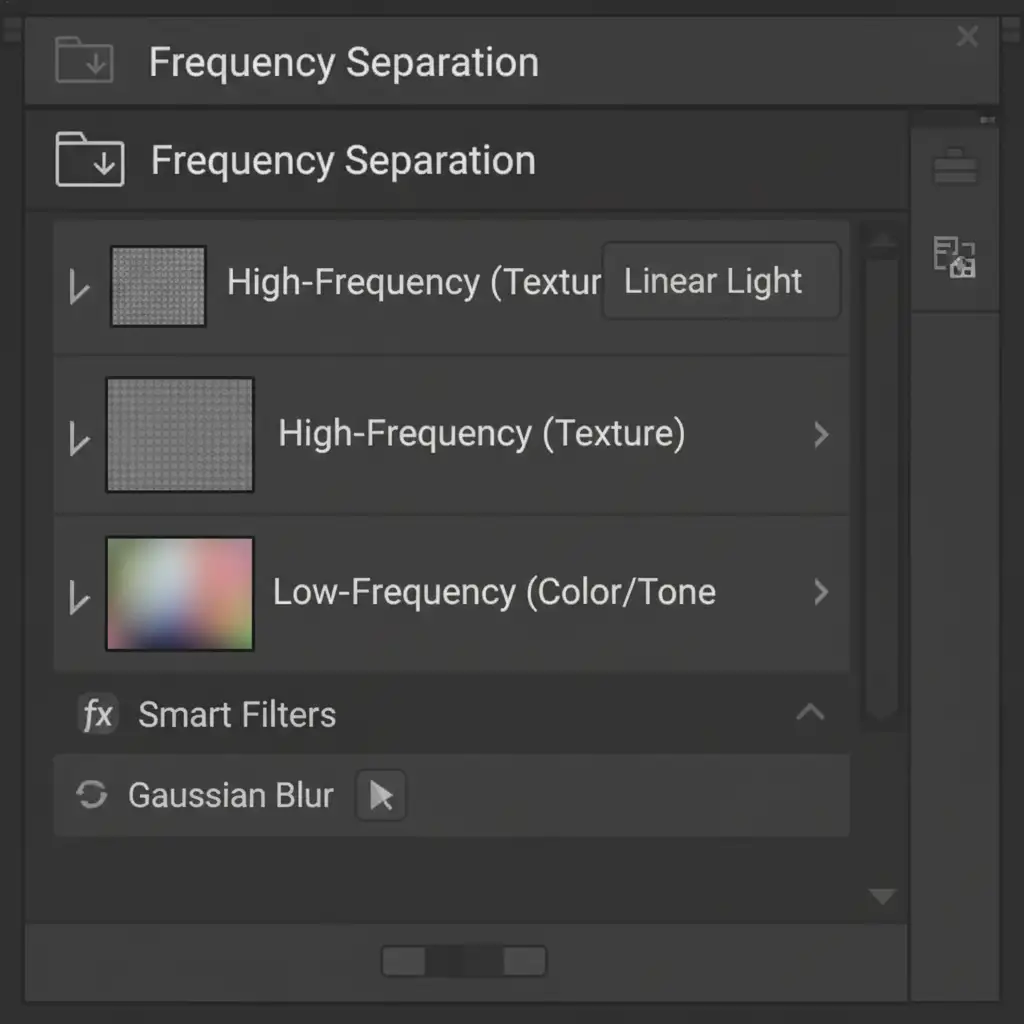Click the Frequency Separation group folder icon
The height and width of the screenshot is (1024, 1024).
(x=90, y=160)
